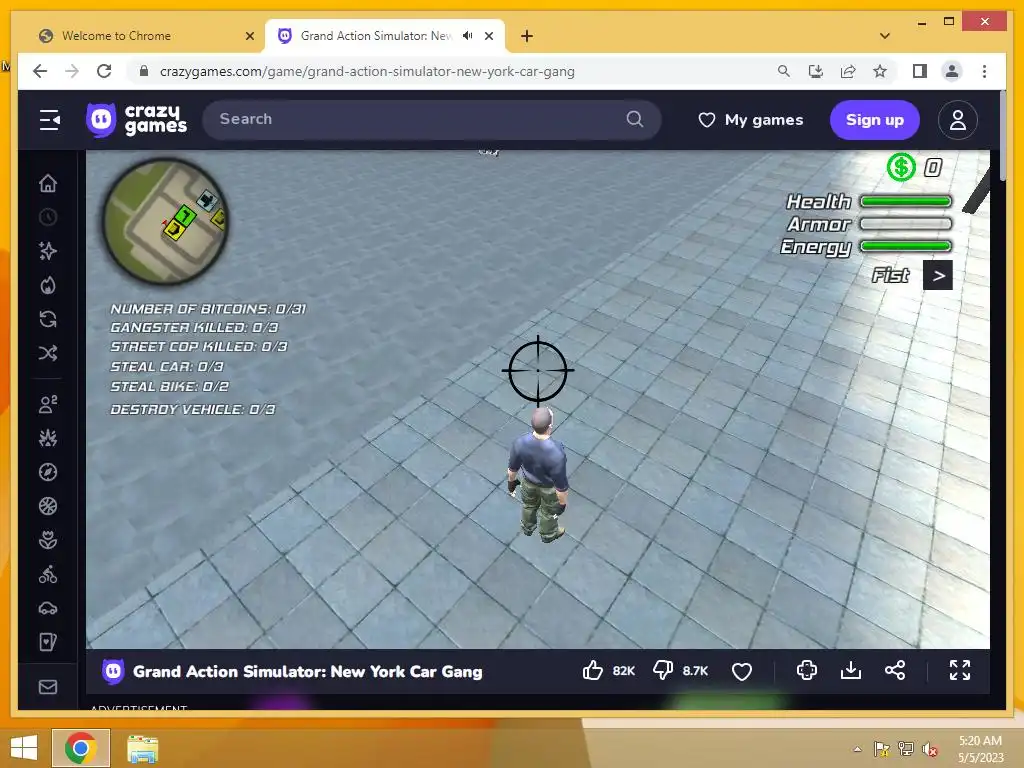1024x768 pixels.
Task: Open Chrome three-dot menu
Action: point(984,71)
